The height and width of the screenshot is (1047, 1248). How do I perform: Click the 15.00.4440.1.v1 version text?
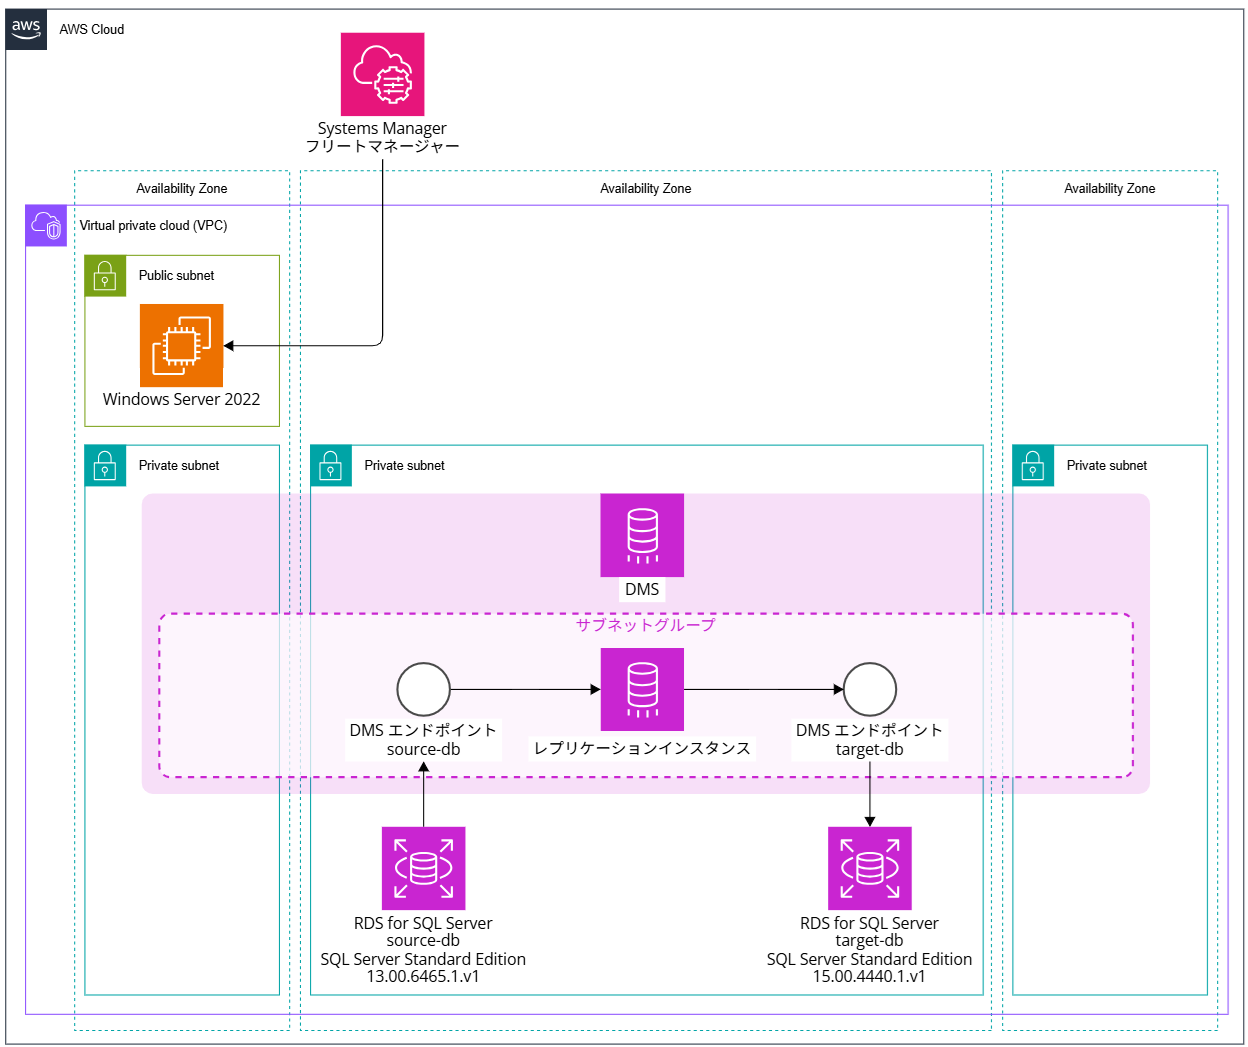(x=869, y=976)
